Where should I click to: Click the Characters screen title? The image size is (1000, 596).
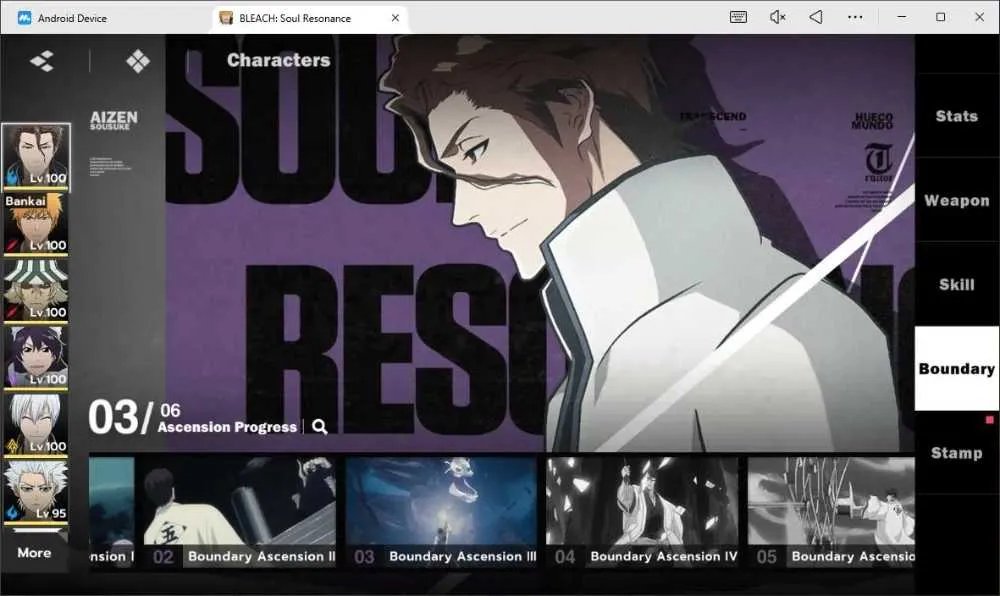pyautogui.click(x=279, y=60)
